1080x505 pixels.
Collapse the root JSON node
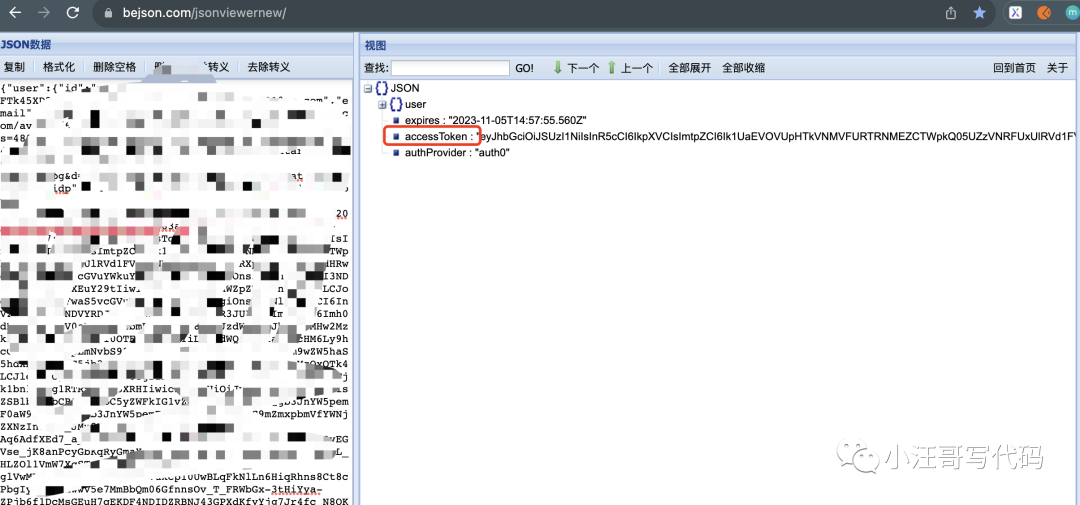pyautogui.click(x=368, y=89)
